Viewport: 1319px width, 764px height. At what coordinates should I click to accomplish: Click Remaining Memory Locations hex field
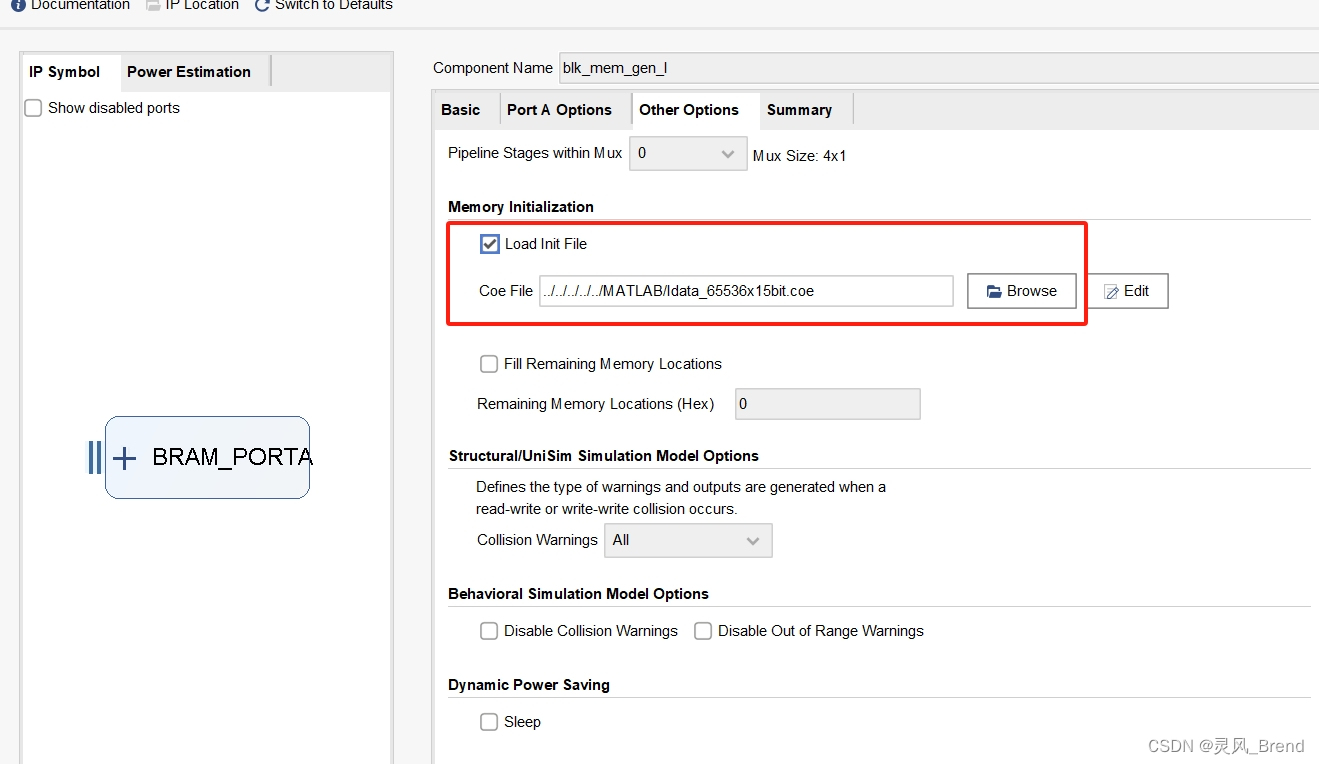(828, 404)
